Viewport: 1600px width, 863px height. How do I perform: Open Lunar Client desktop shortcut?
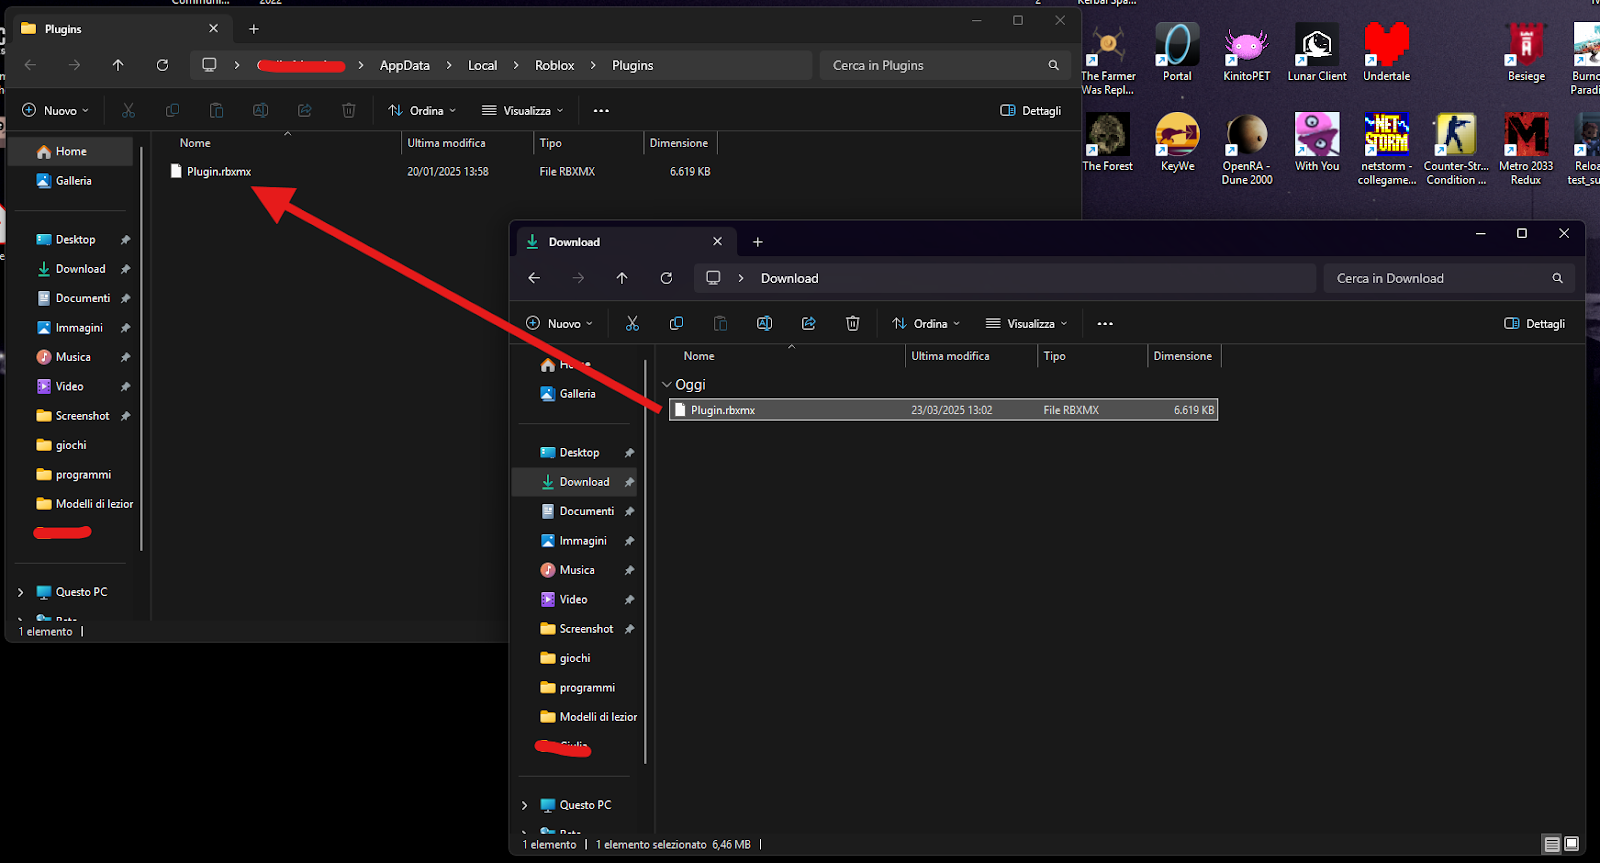tap(1317, 53)
